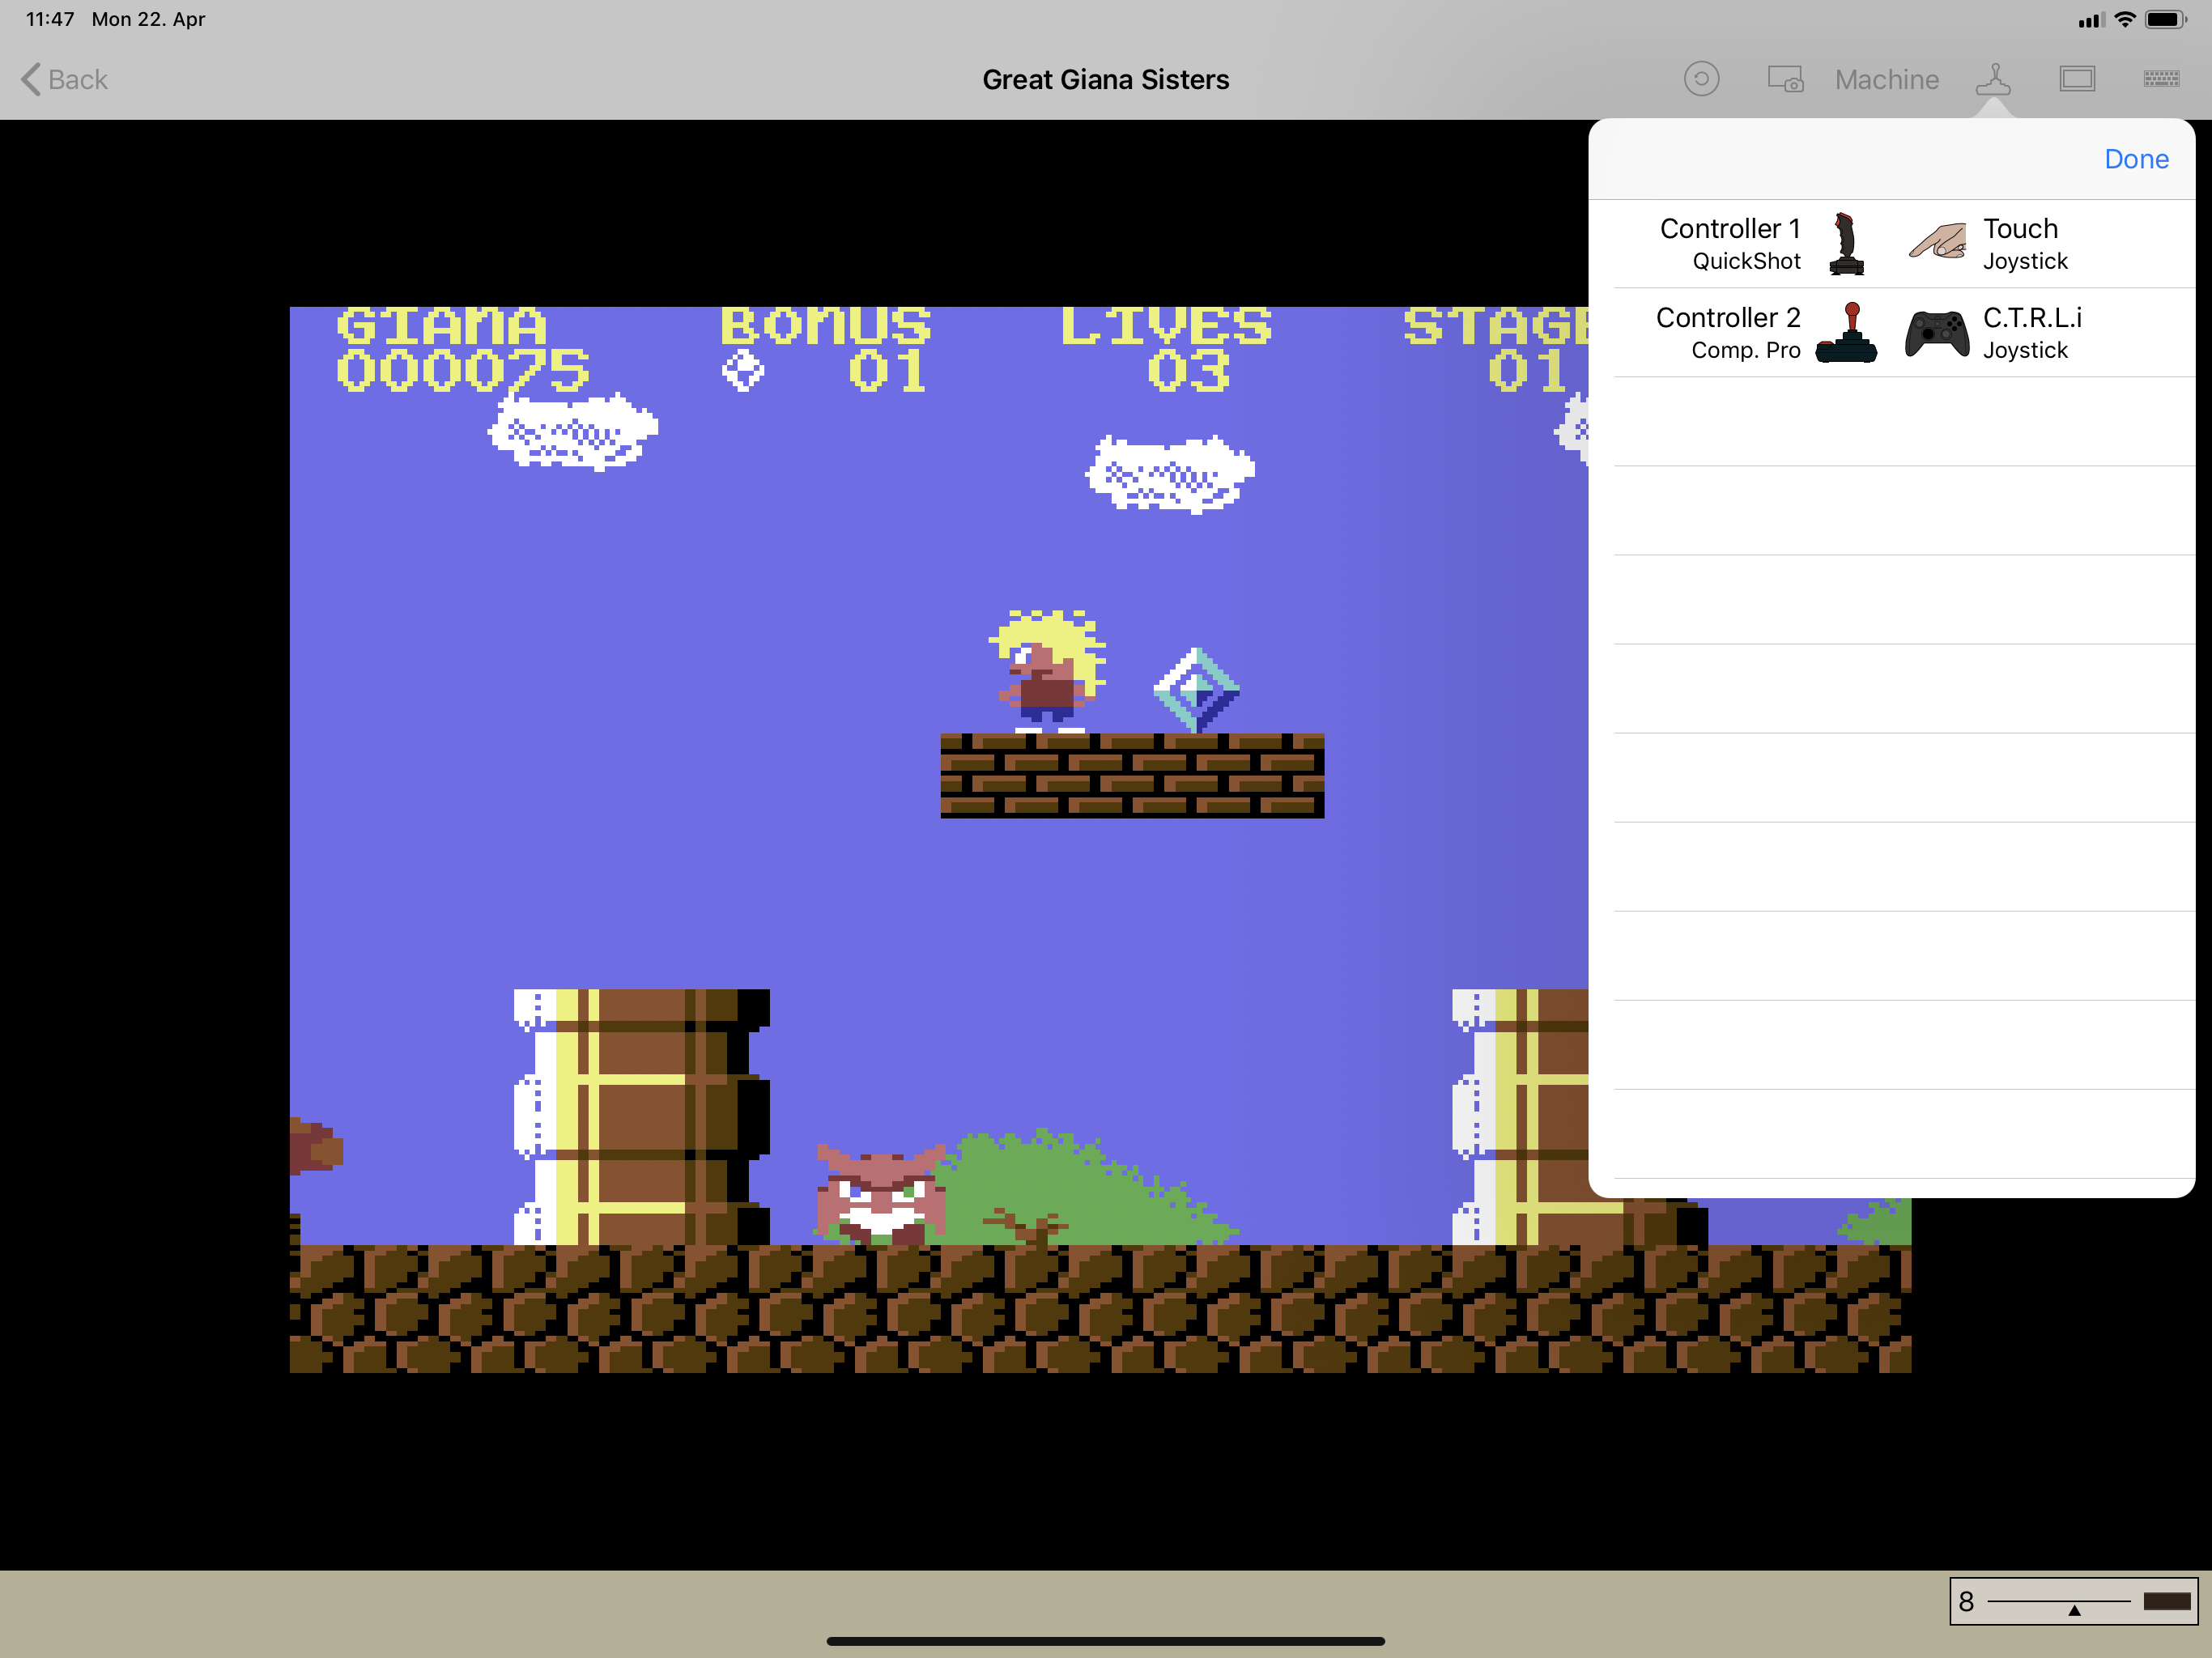Tap the Back button
The height and width of the screenshot is (1658, 2212).
(65, 79)
